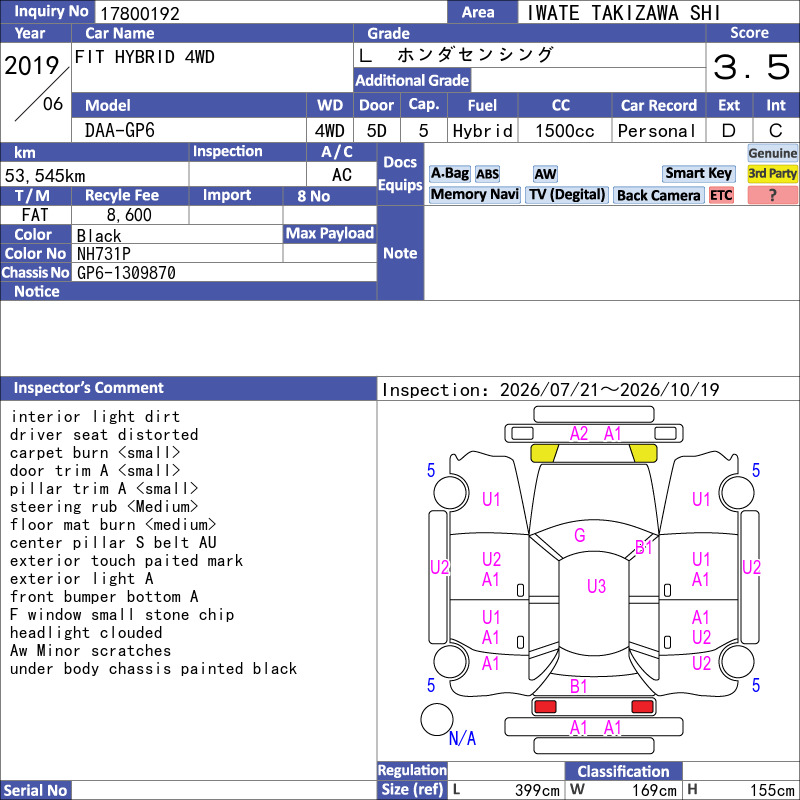Click the red right taillight on diagram
The width and height of the screenshot is (800, 800).
click(x=642, y=707)
